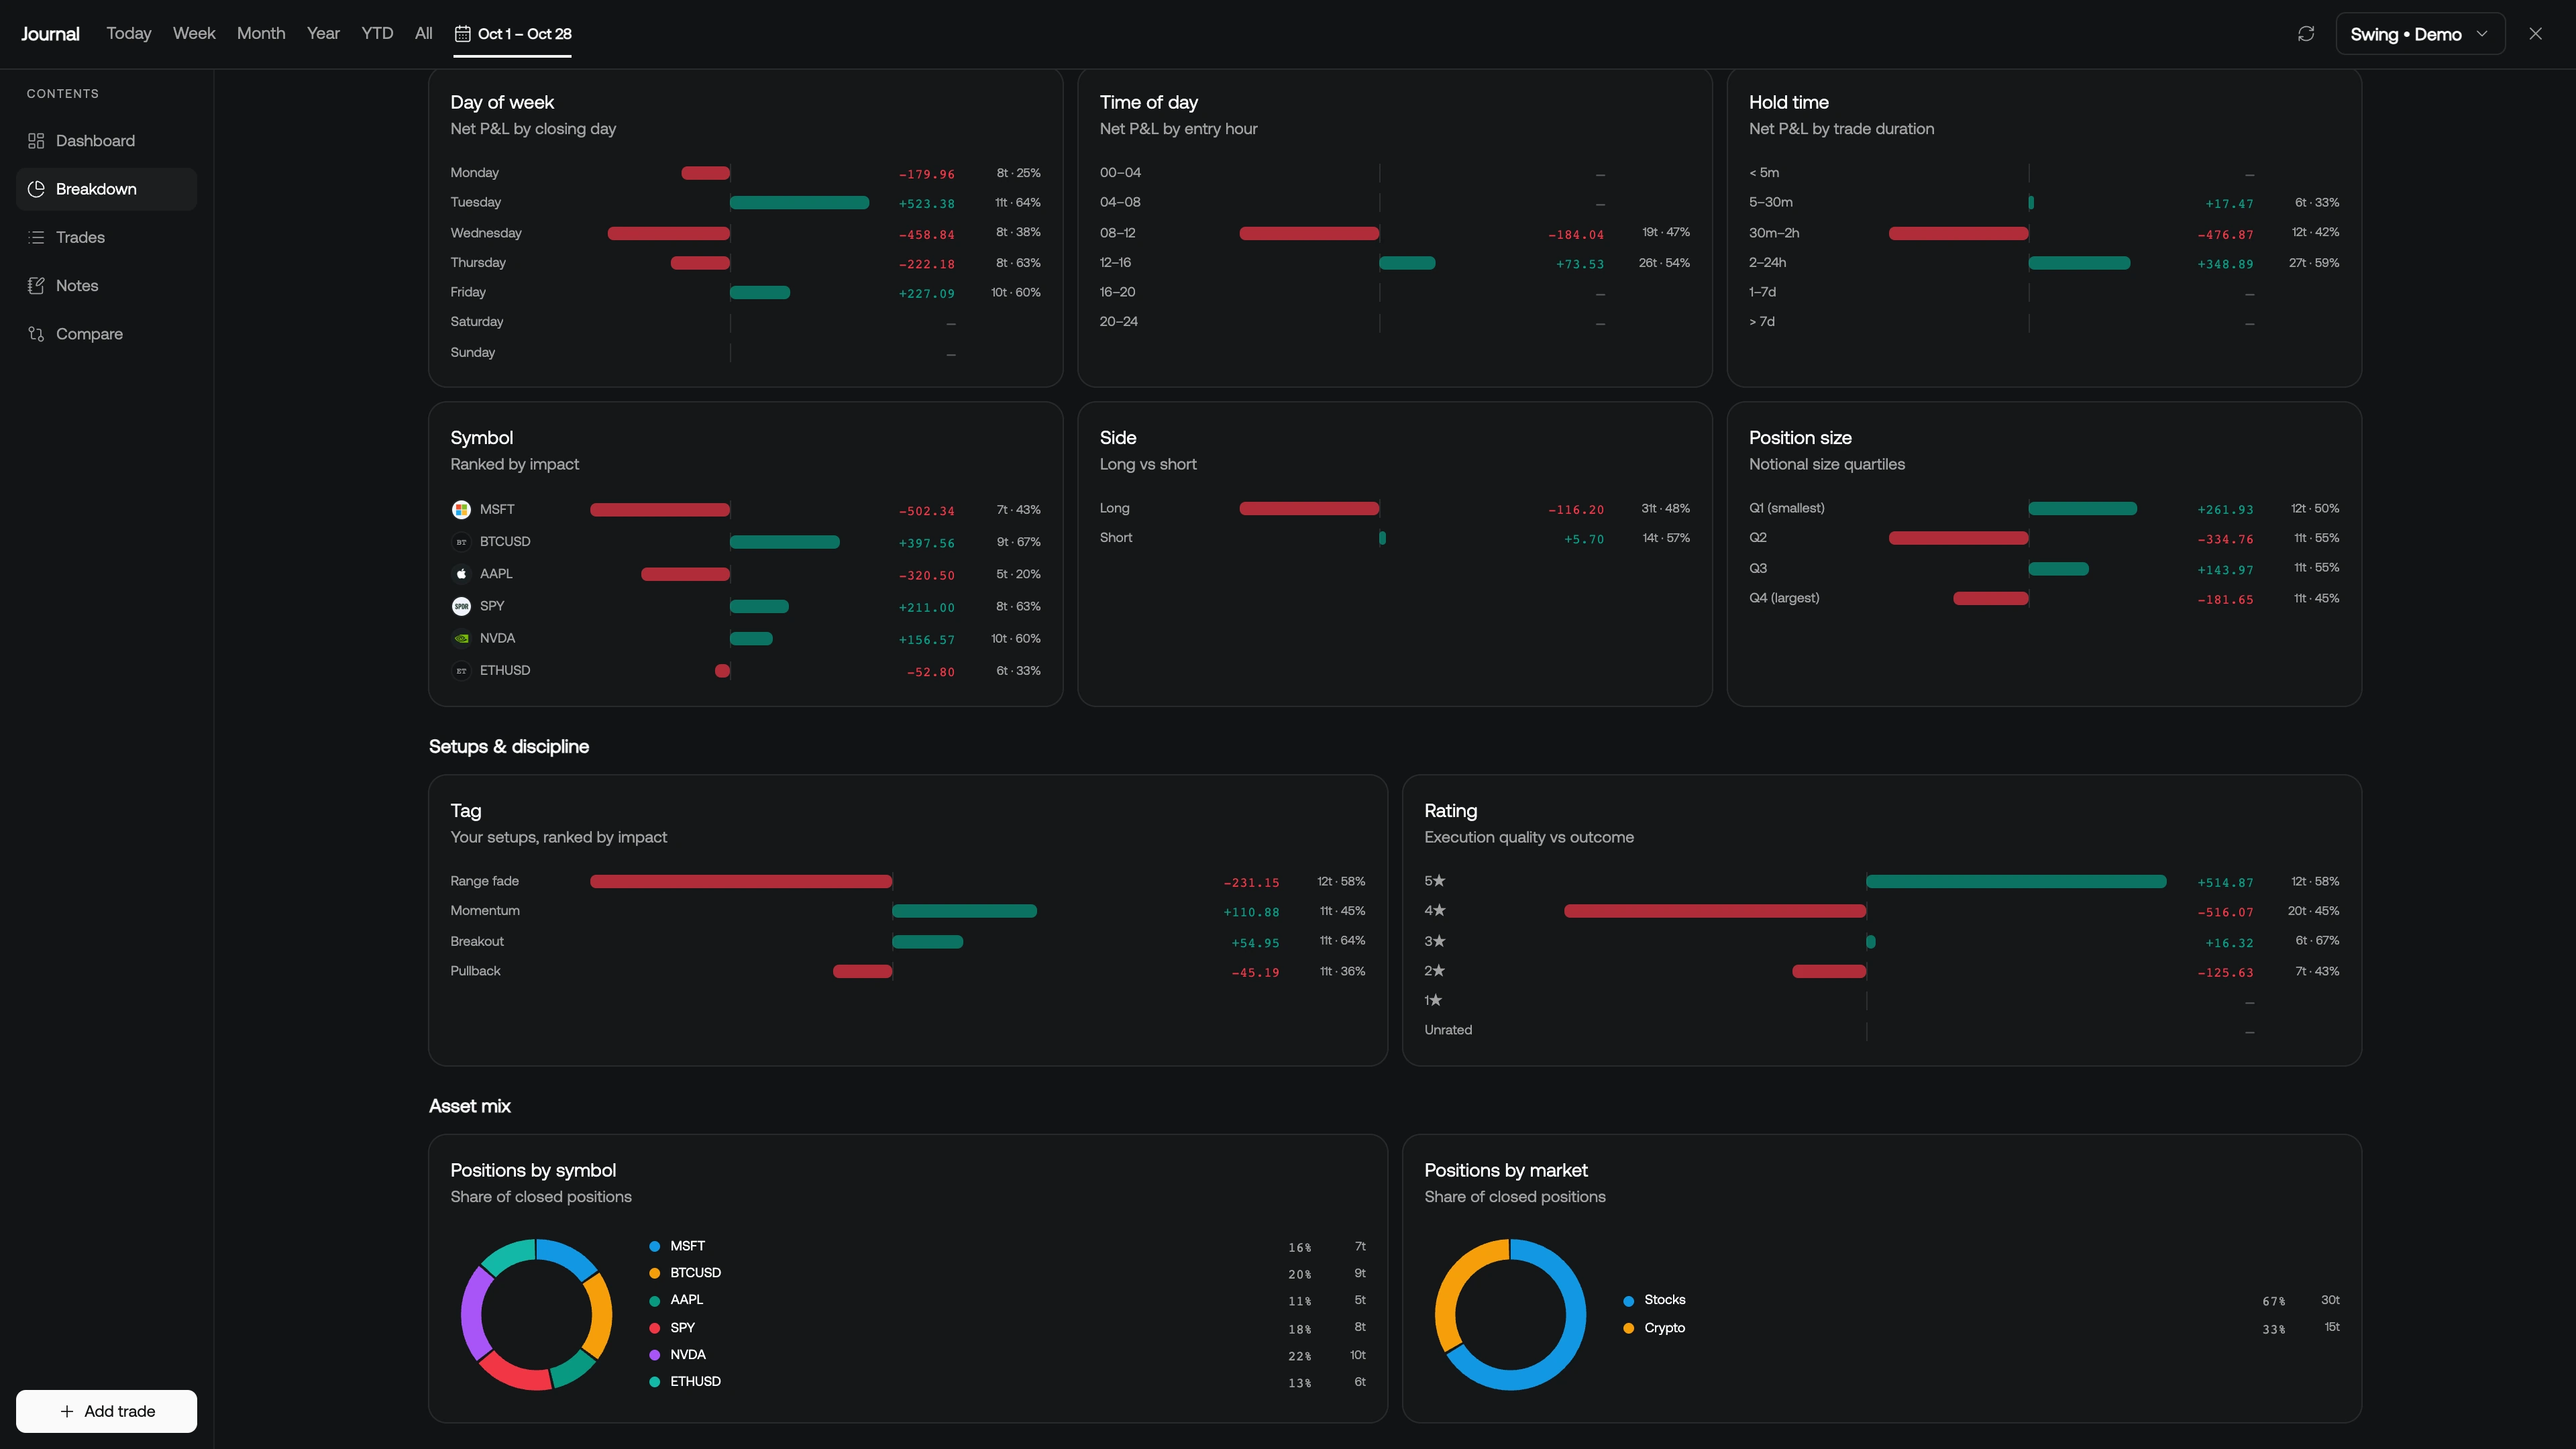Click the 30m–2h hold time label
The image size is (2576, 1449).
click(x=1774, y=233)
